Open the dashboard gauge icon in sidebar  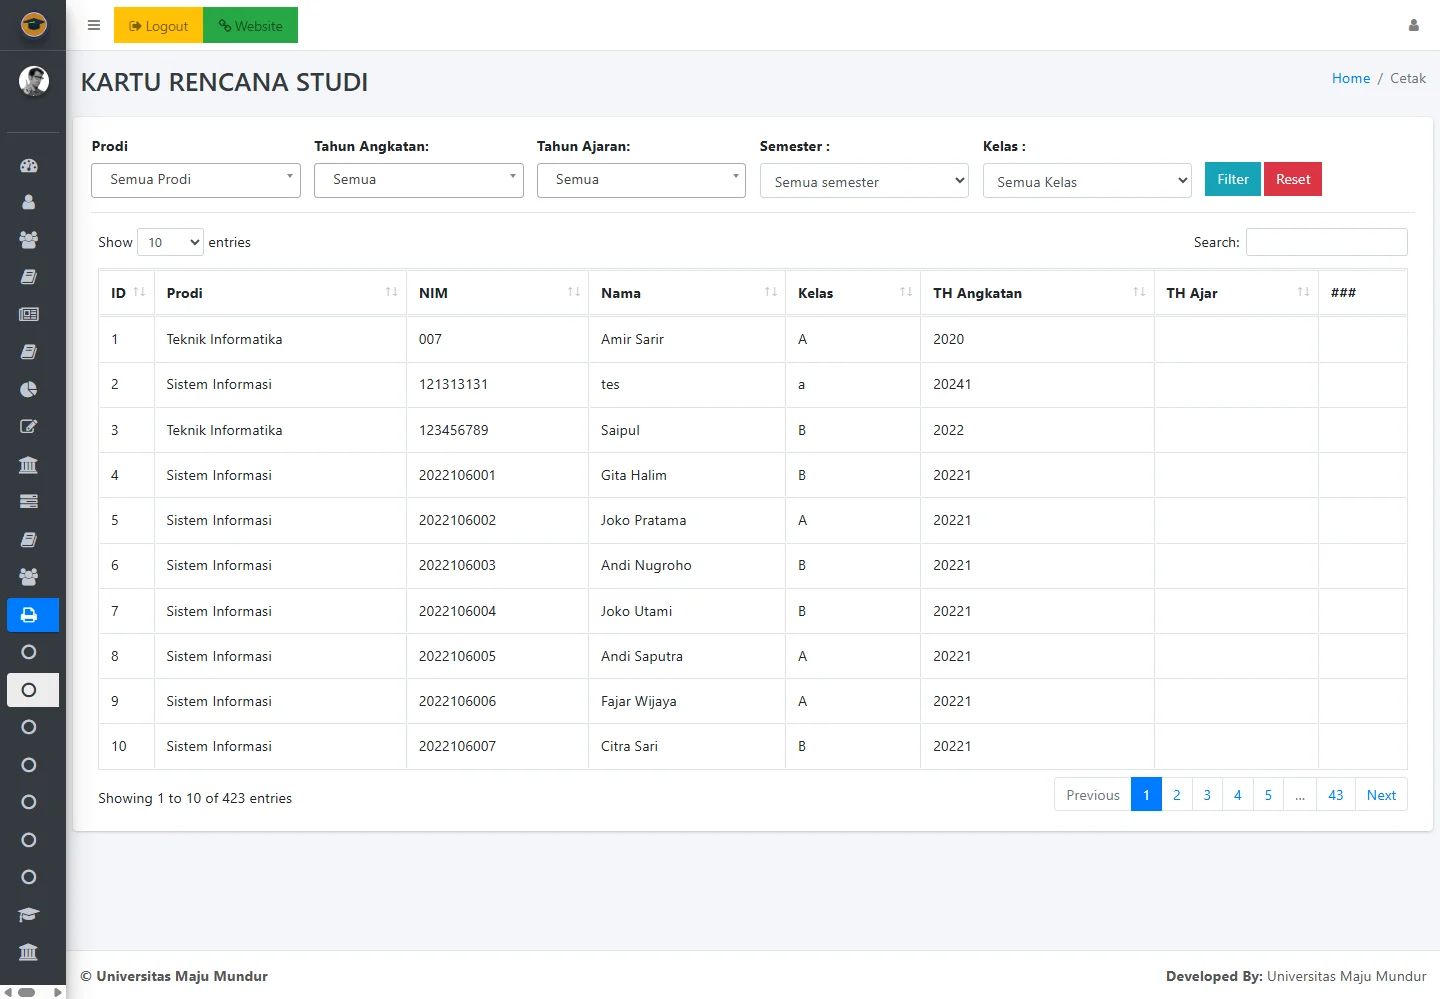[29, 165]
